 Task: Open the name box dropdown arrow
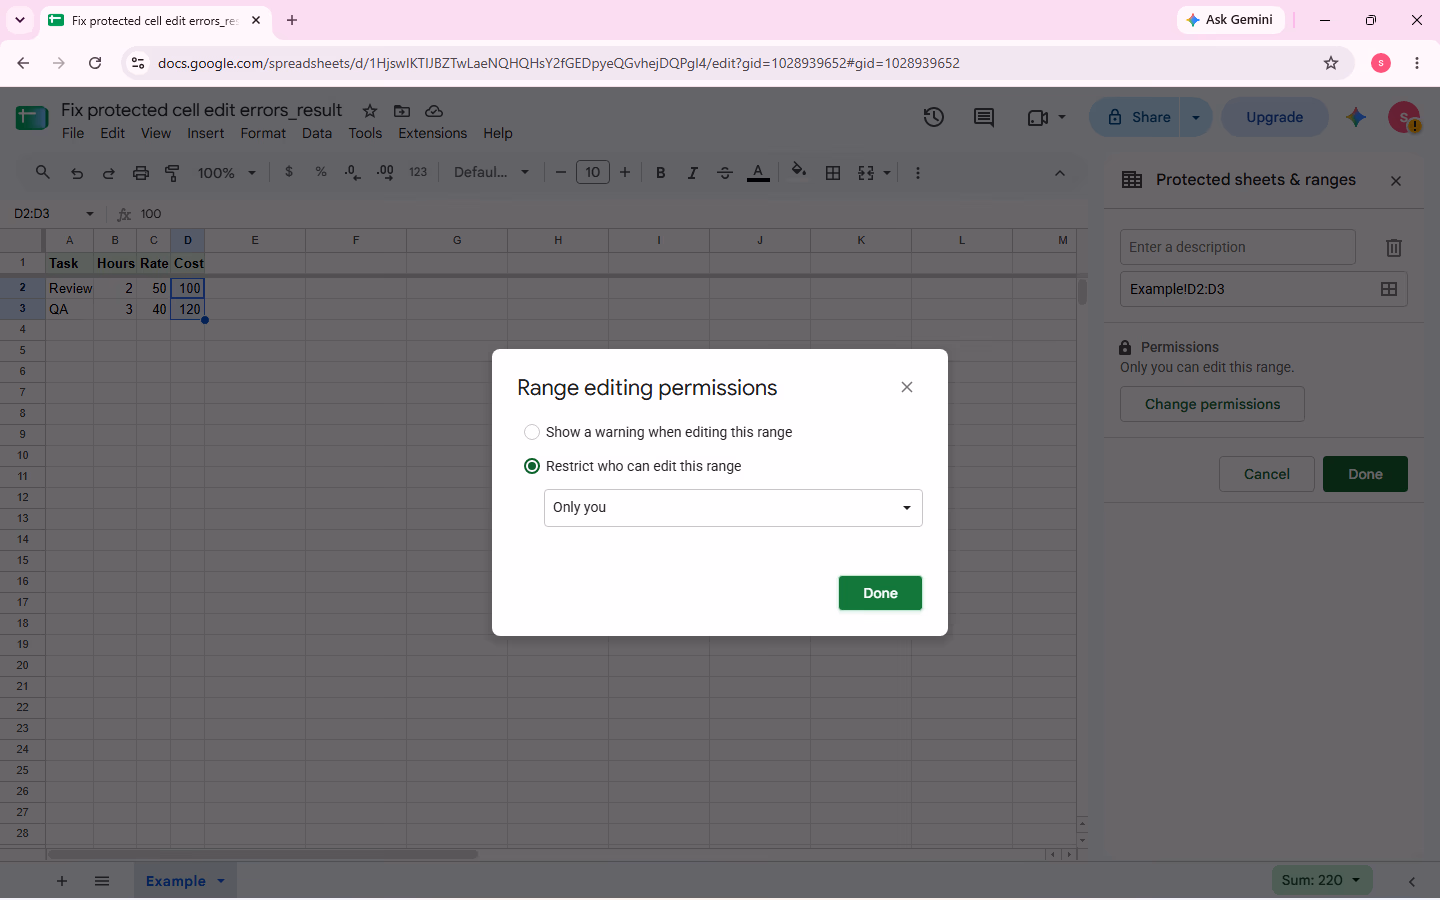pyautogui.click(x=90, y=214)
